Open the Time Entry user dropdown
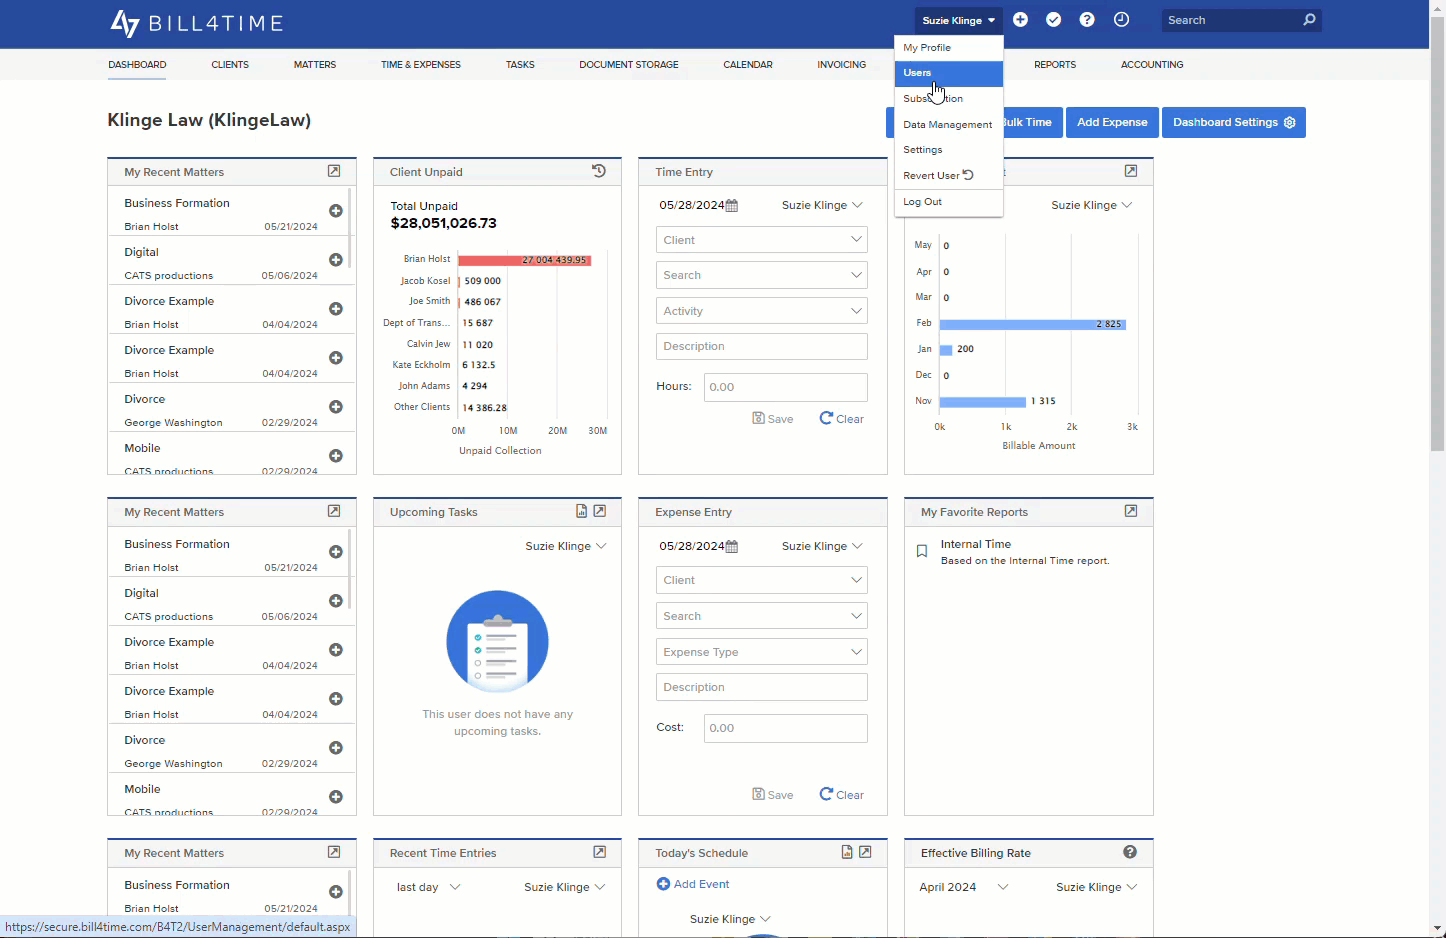1446x938 pixels. coord(822,205)
